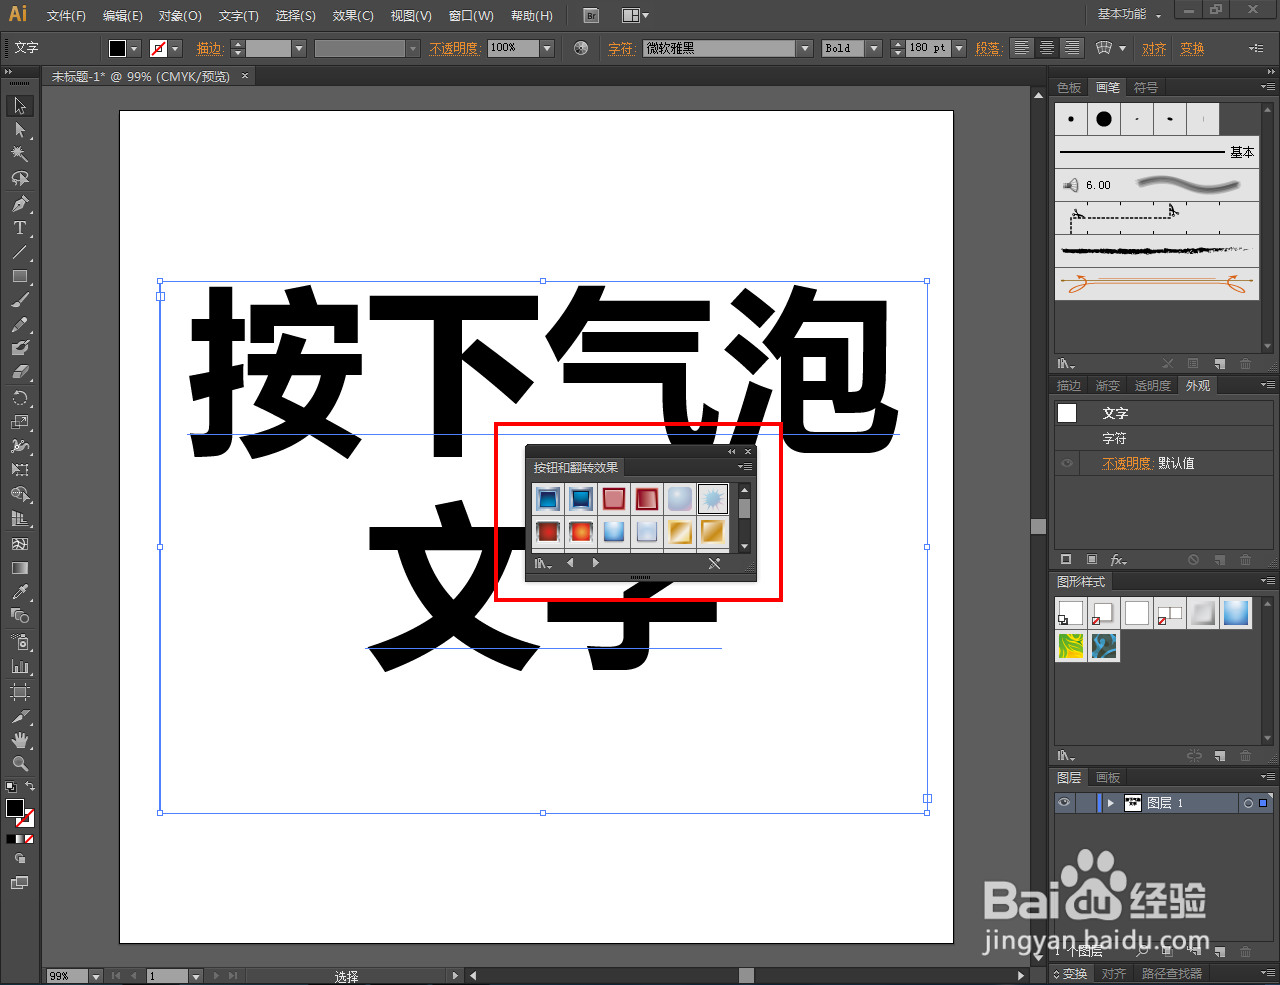1280x985 pixels.
Task: Select the Hand tool
Action: [20, 740]
